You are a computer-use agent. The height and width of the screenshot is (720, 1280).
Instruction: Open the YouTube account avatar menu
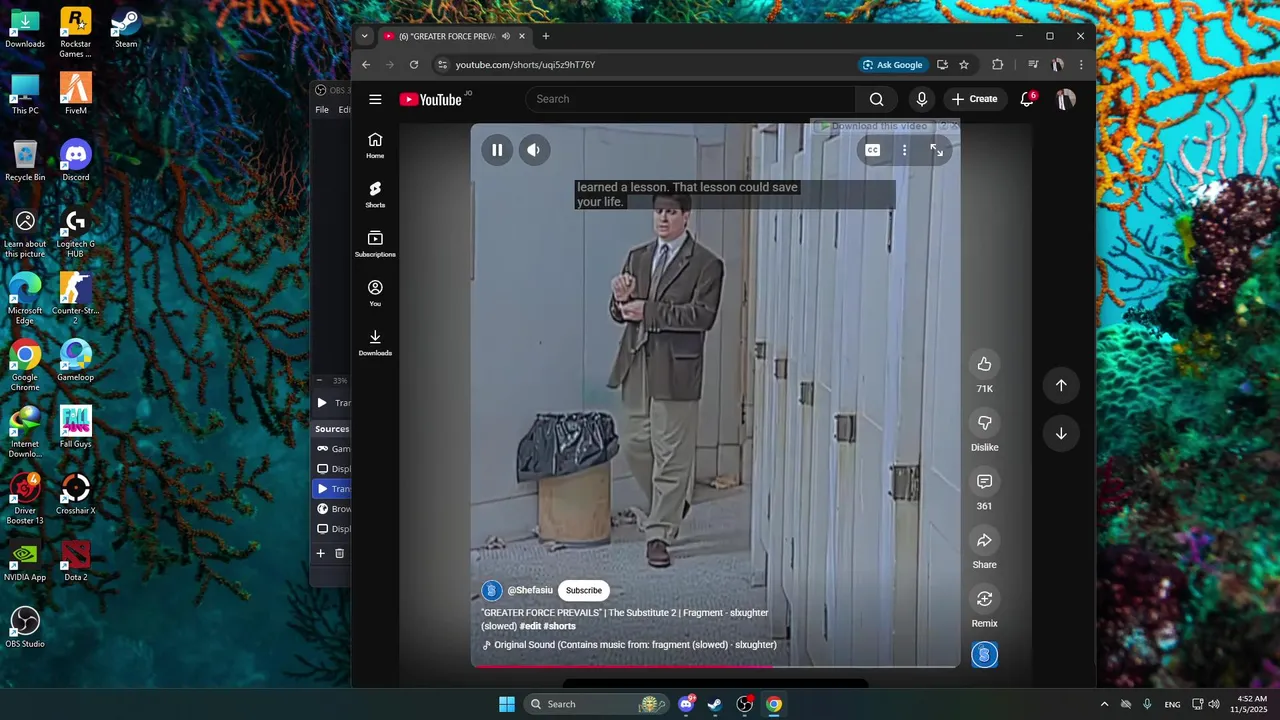click(1066, 99)
